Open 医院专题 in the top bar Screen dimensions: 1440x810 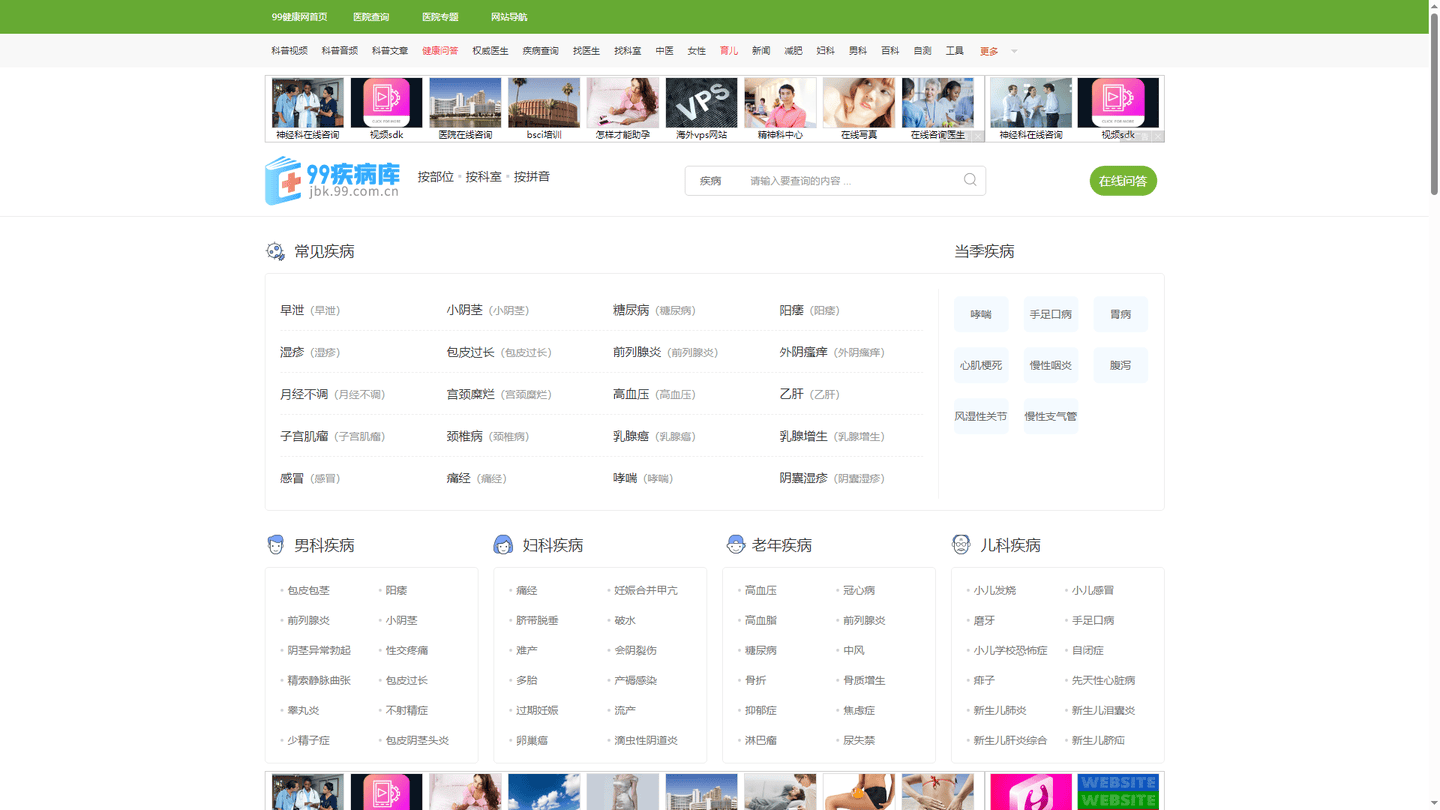pos(440,17)
